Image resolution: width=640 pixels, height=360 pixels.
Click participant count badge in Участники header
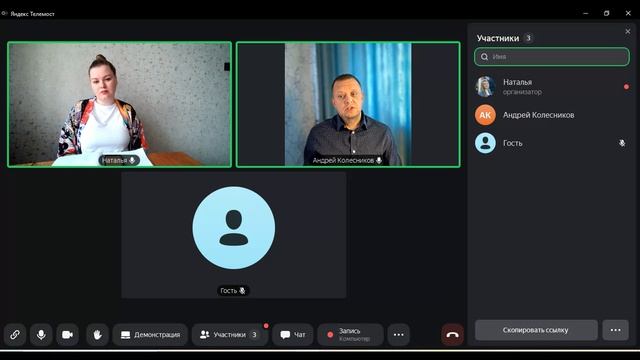[528, 38]
